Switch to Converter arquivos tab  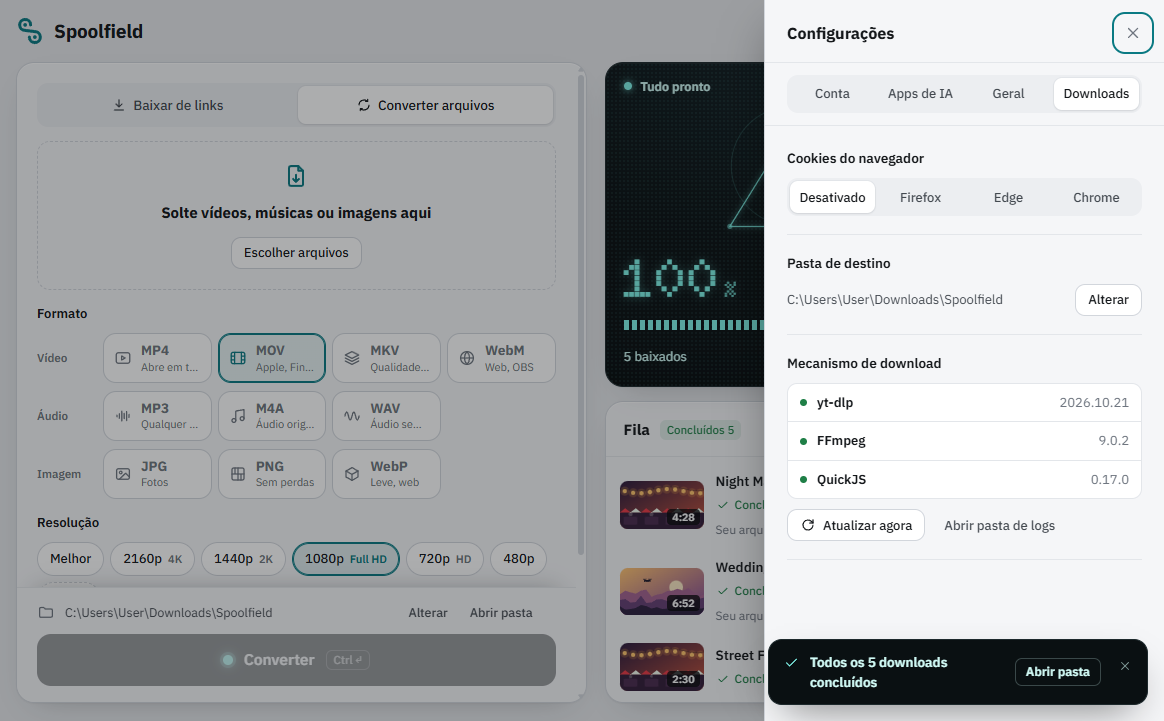(425, 105)
